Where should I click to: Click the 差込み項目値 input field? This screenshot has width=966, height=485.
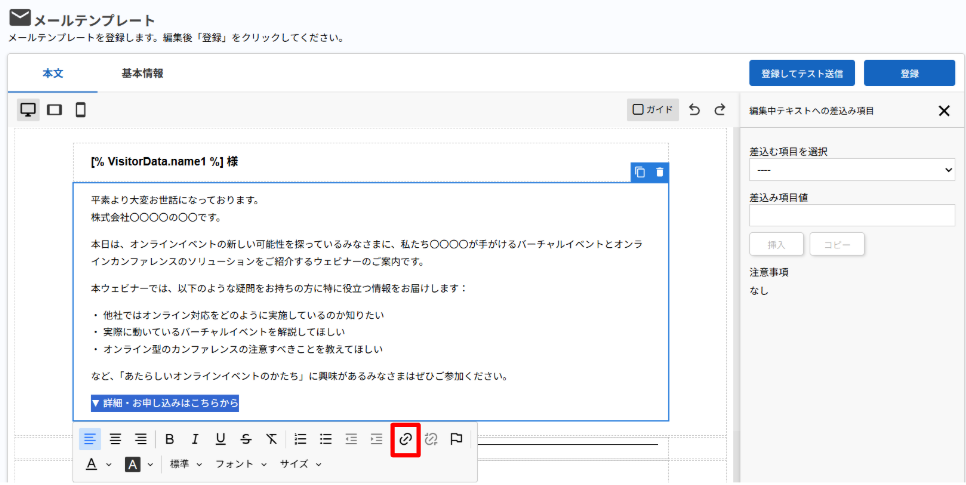852,216
